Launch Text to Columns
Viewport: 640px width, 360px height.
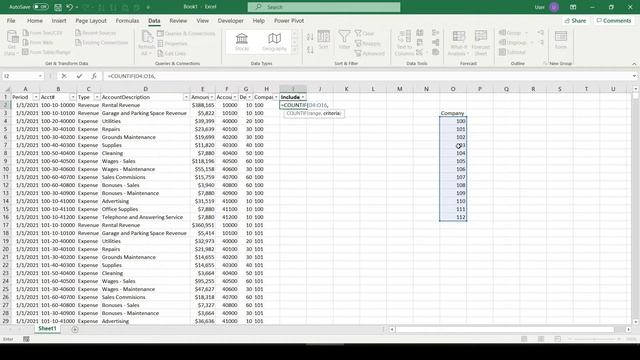point(404,43)
